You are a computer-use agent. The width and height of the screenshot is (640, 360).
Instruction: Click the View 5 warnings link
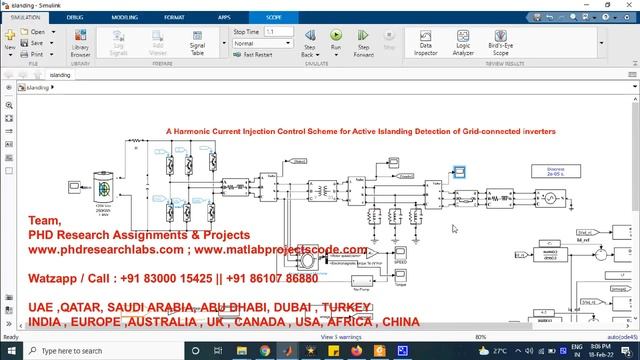click(341, 337)
